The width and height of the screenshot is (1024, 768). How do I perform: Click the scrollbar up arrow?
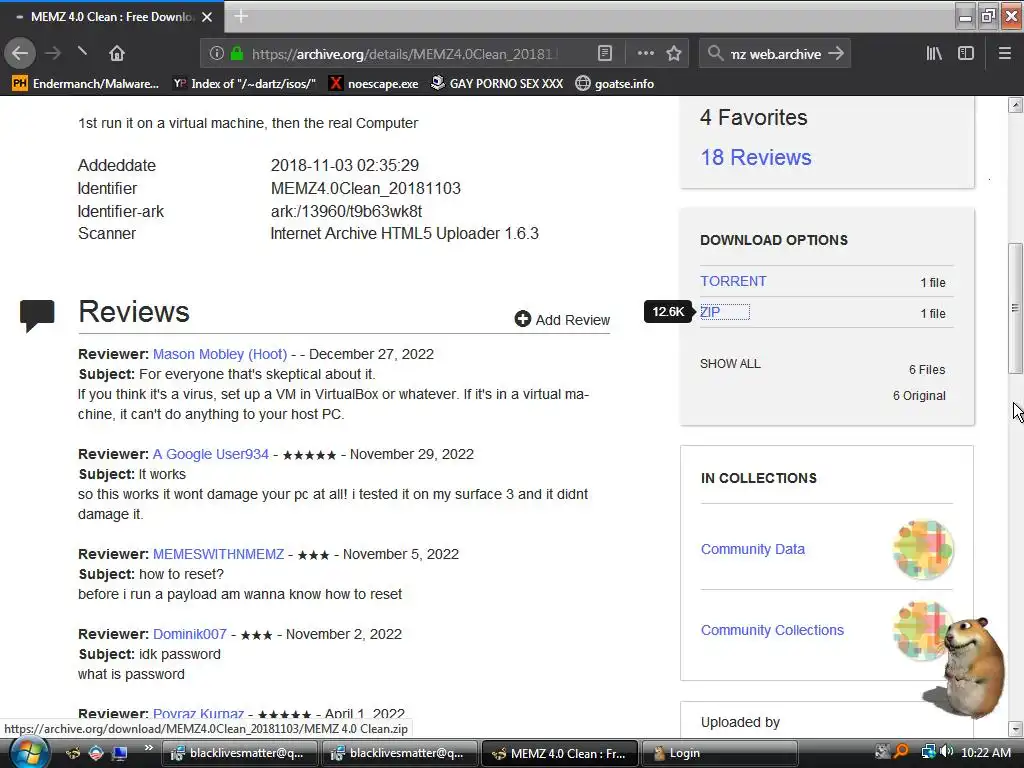tap(1015, 104)
